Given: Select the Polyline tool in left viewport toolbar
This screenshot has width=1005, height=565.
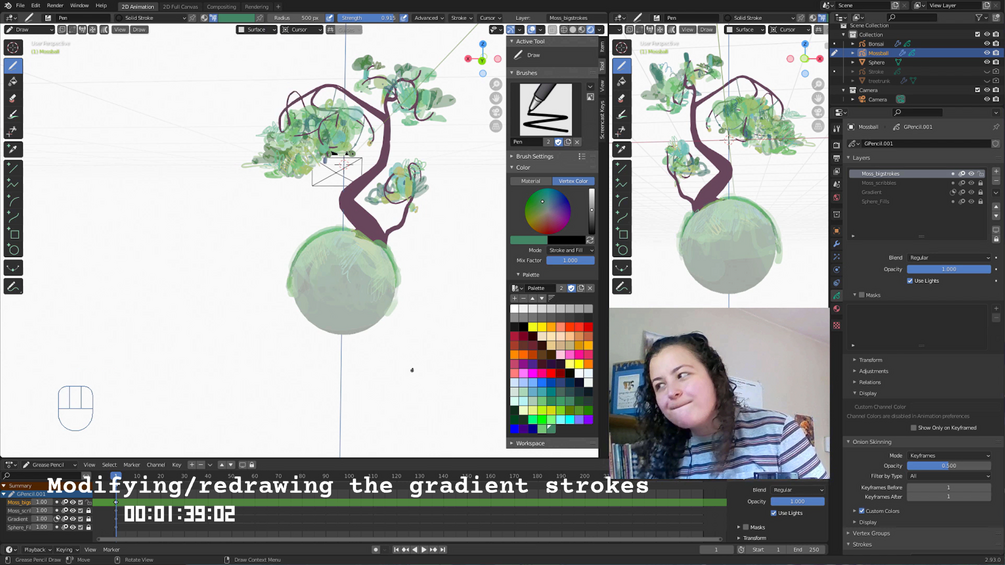Looking at the screenshot, I should (13, 184).
